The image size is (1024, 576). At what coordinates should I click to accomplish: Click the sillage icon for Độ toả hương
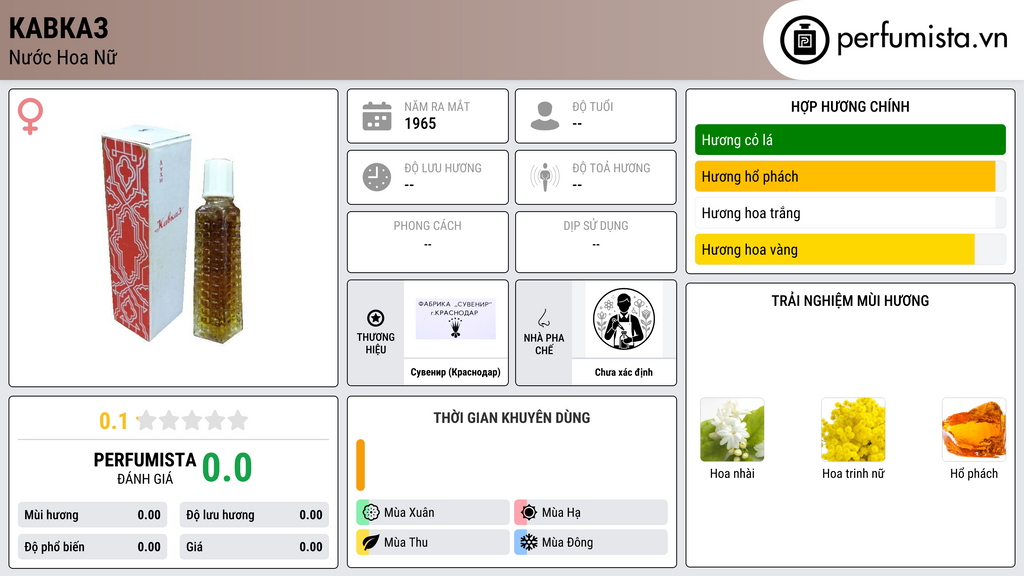[x=545, y=177]
